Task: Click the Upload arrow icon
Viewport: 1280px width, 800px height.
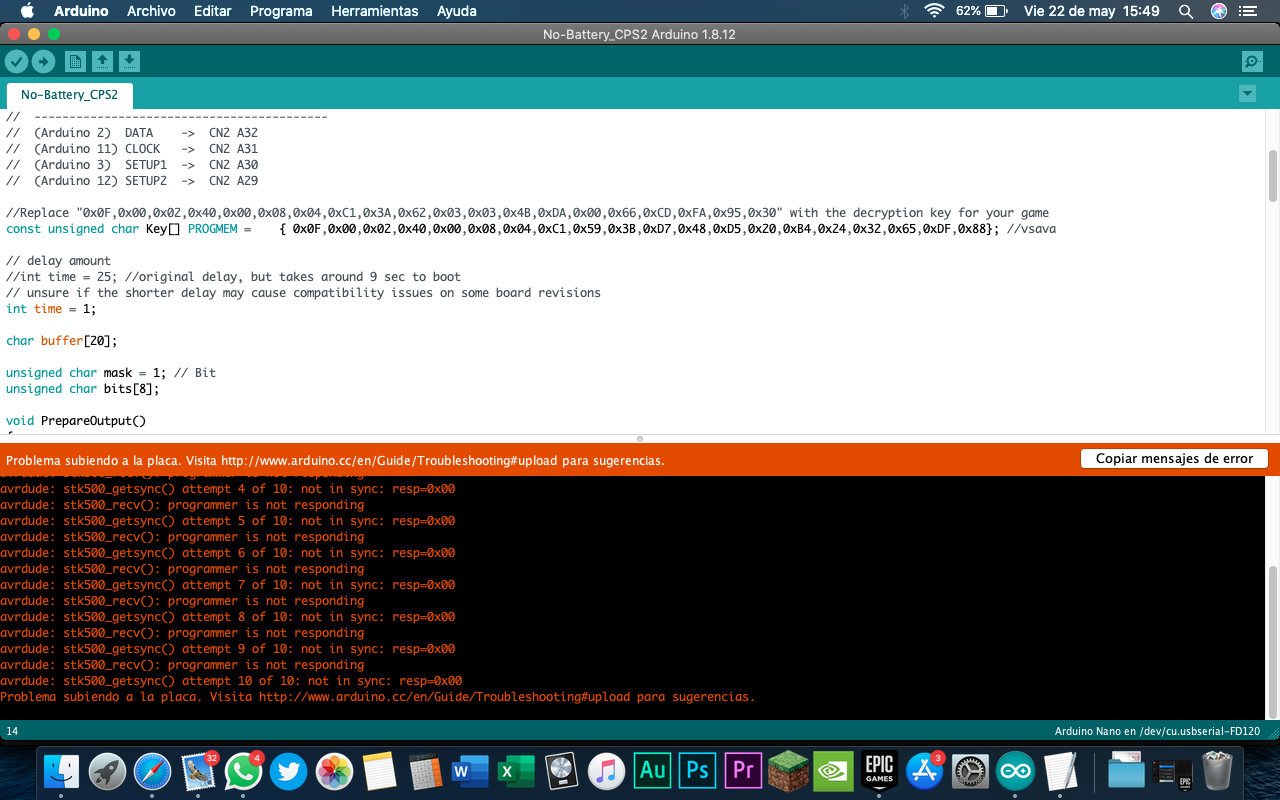Action: [43, 62]
